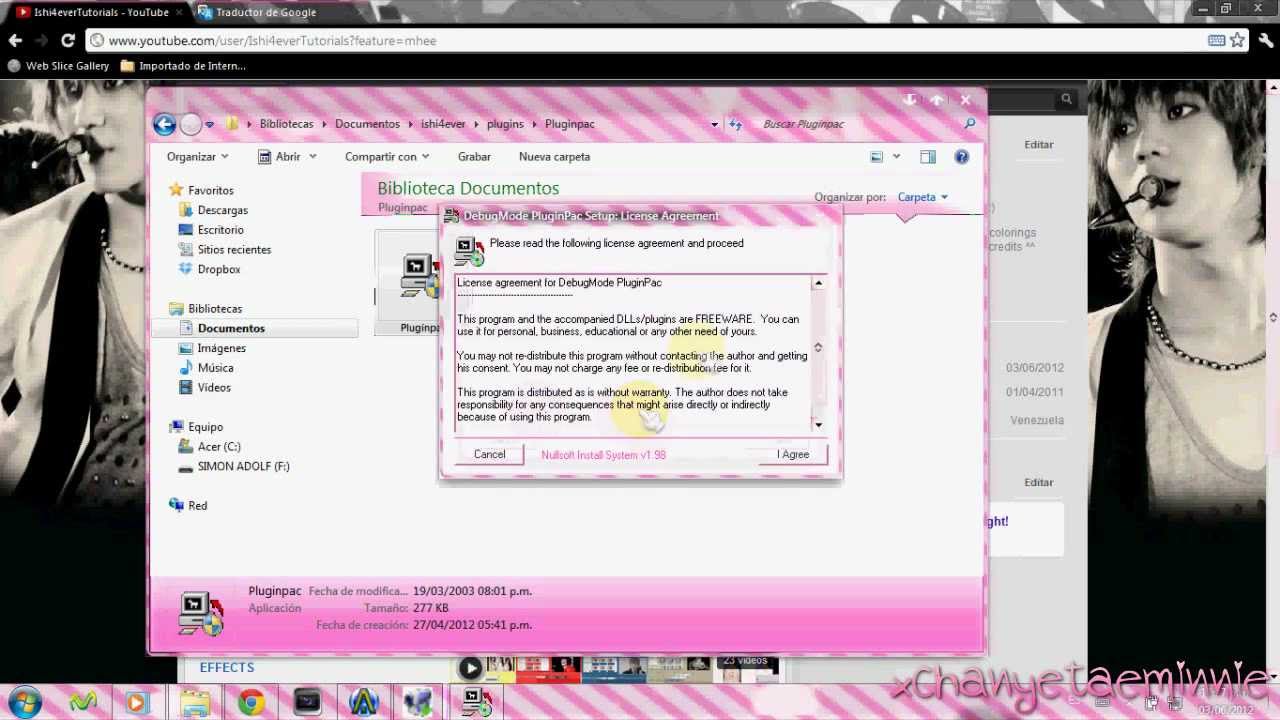This screenshot has height=720, width=1280.
Task: Expand the Abrir dropdown arrow
Action: [x=312, y=157]
